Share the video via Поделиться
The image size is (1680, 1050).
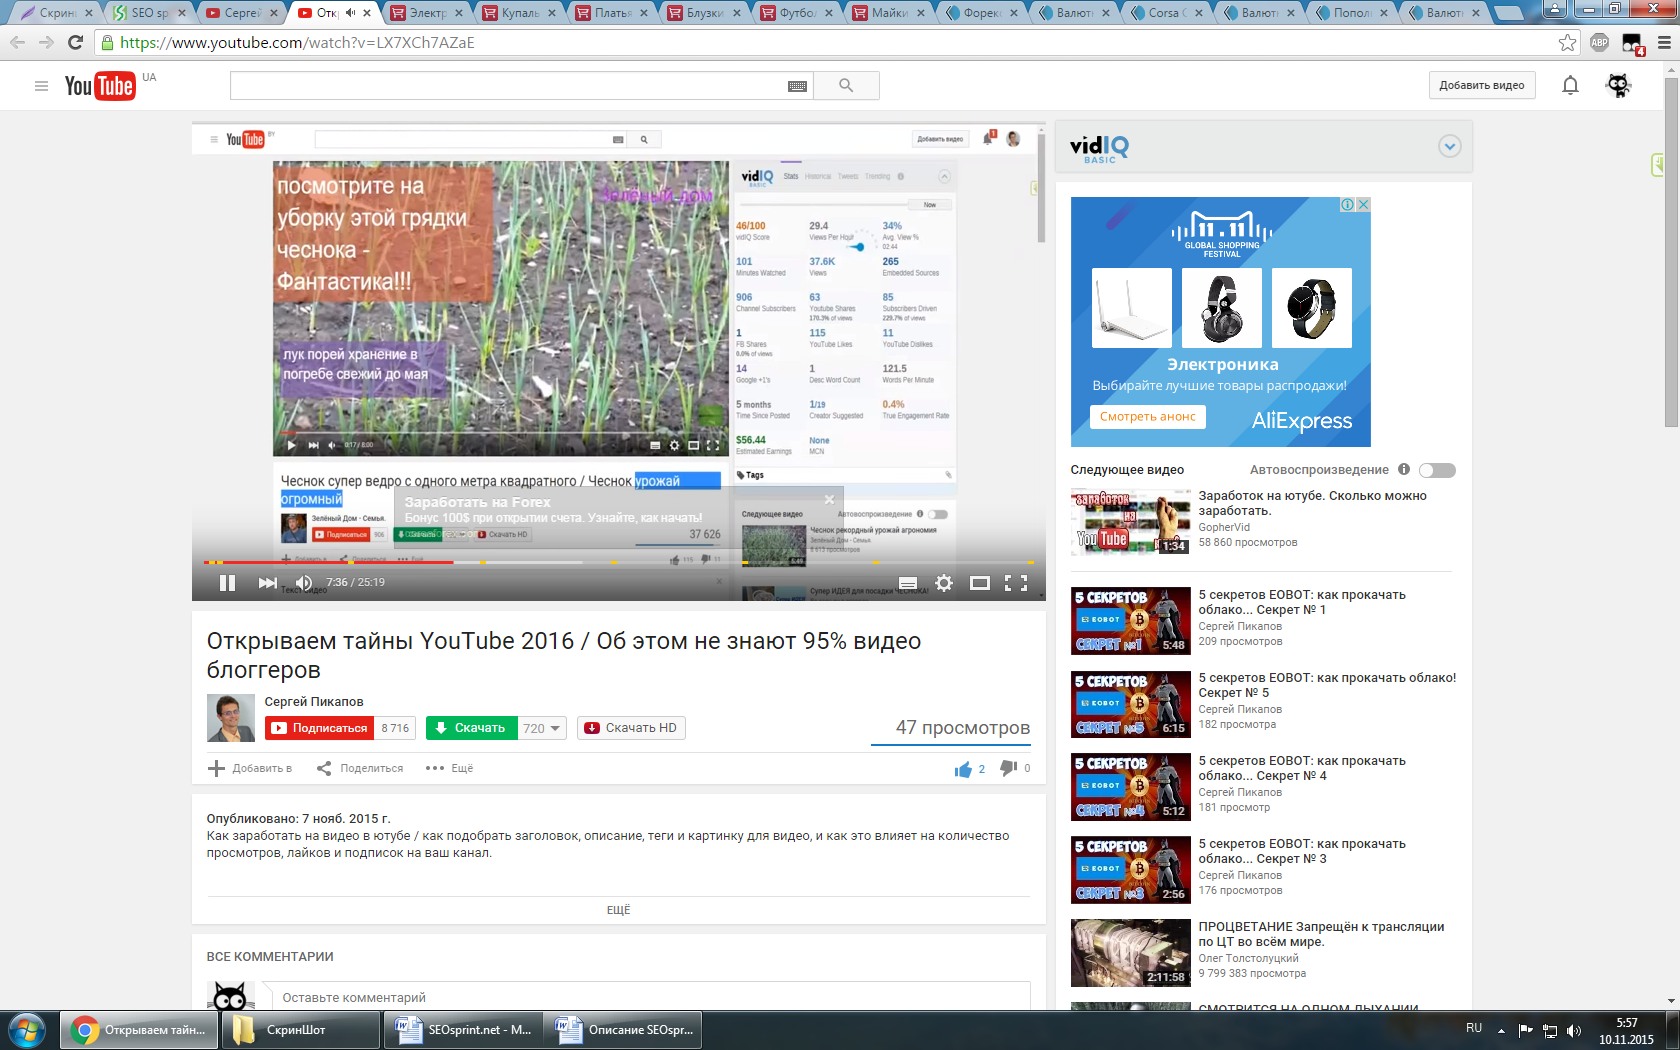pos(360,768)
